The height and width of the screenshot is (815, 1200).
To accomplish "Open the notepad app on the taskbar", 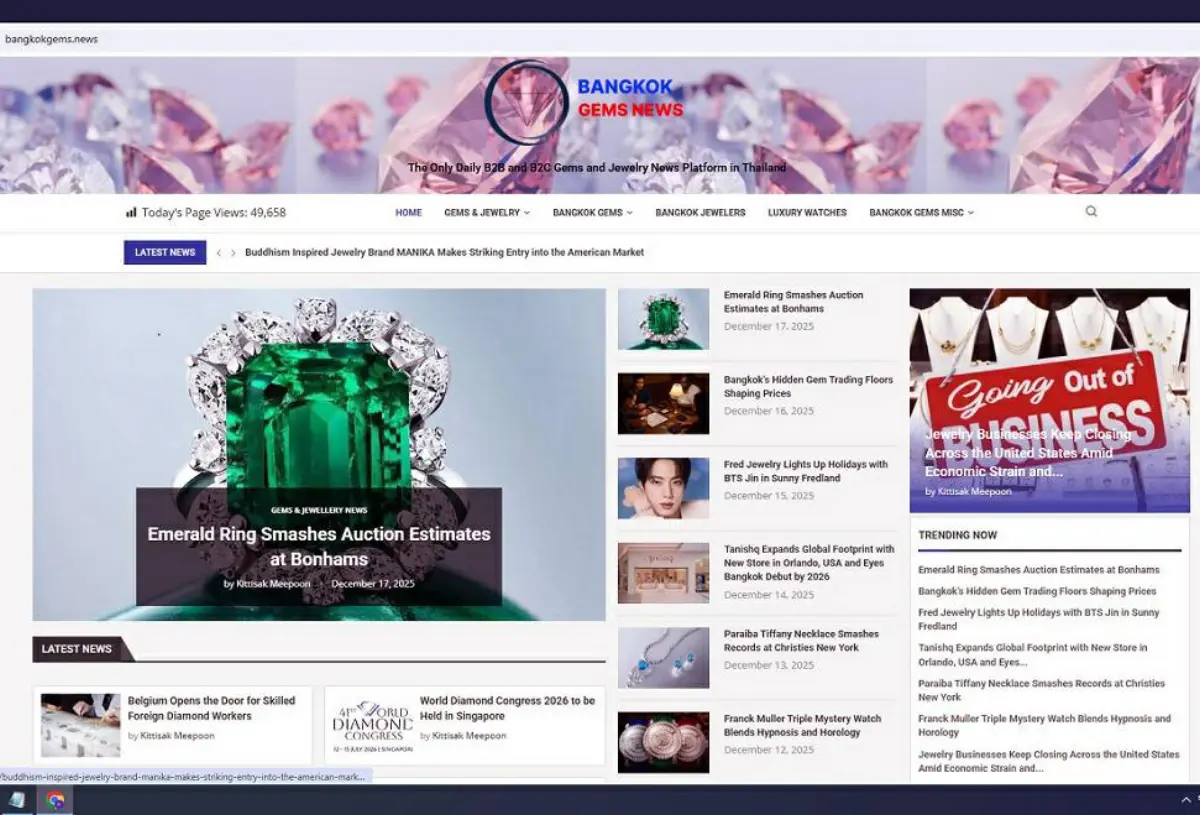I will (x=20, y=800).
